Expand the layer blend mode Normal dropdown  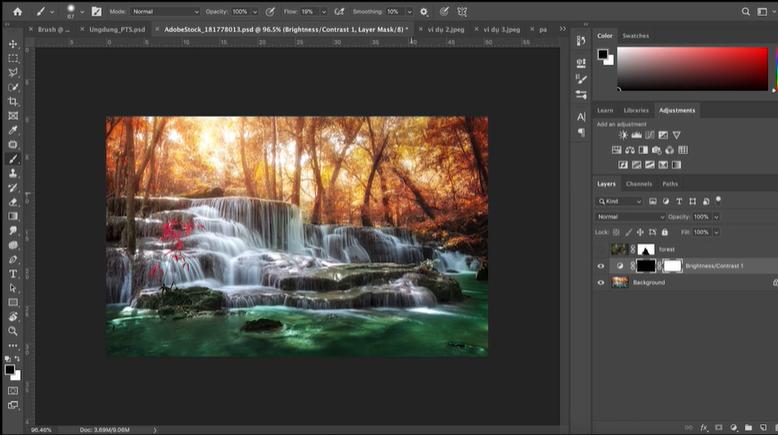coord(630,217)
